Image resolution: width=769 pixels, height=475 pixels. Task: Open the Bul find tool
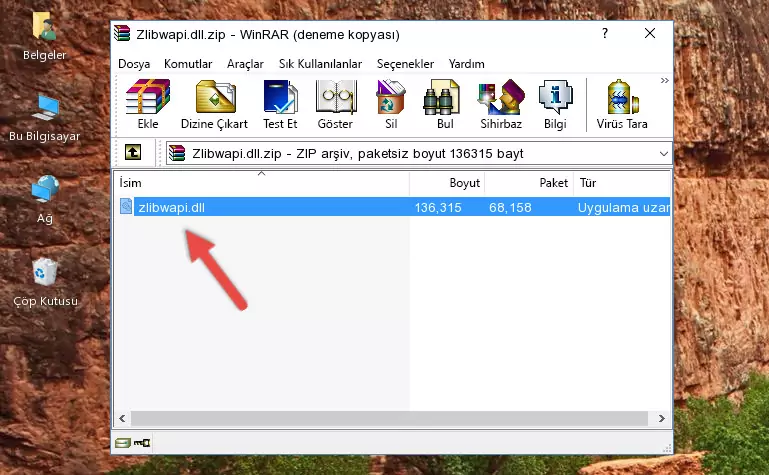click(444, 104)
